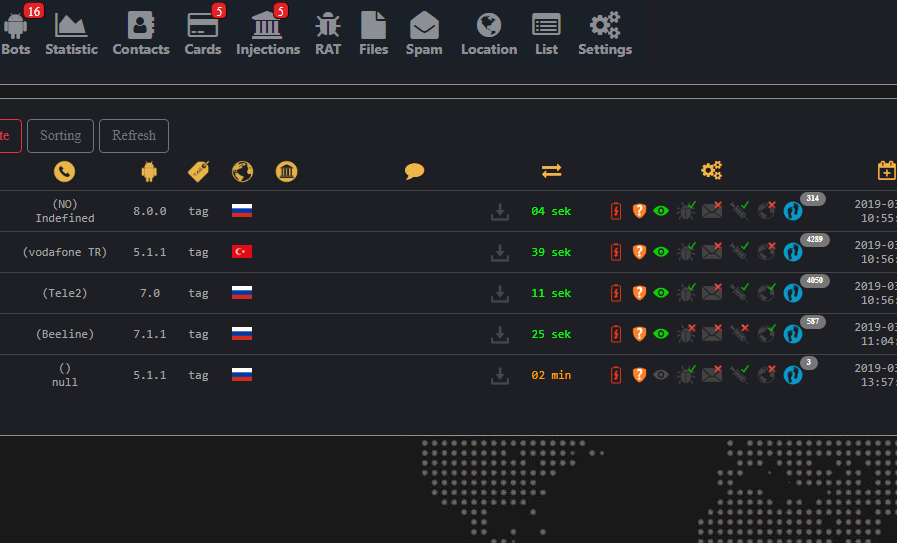
Task: Open the Files section
Action: pyautogui.click(x=374, y=33)
